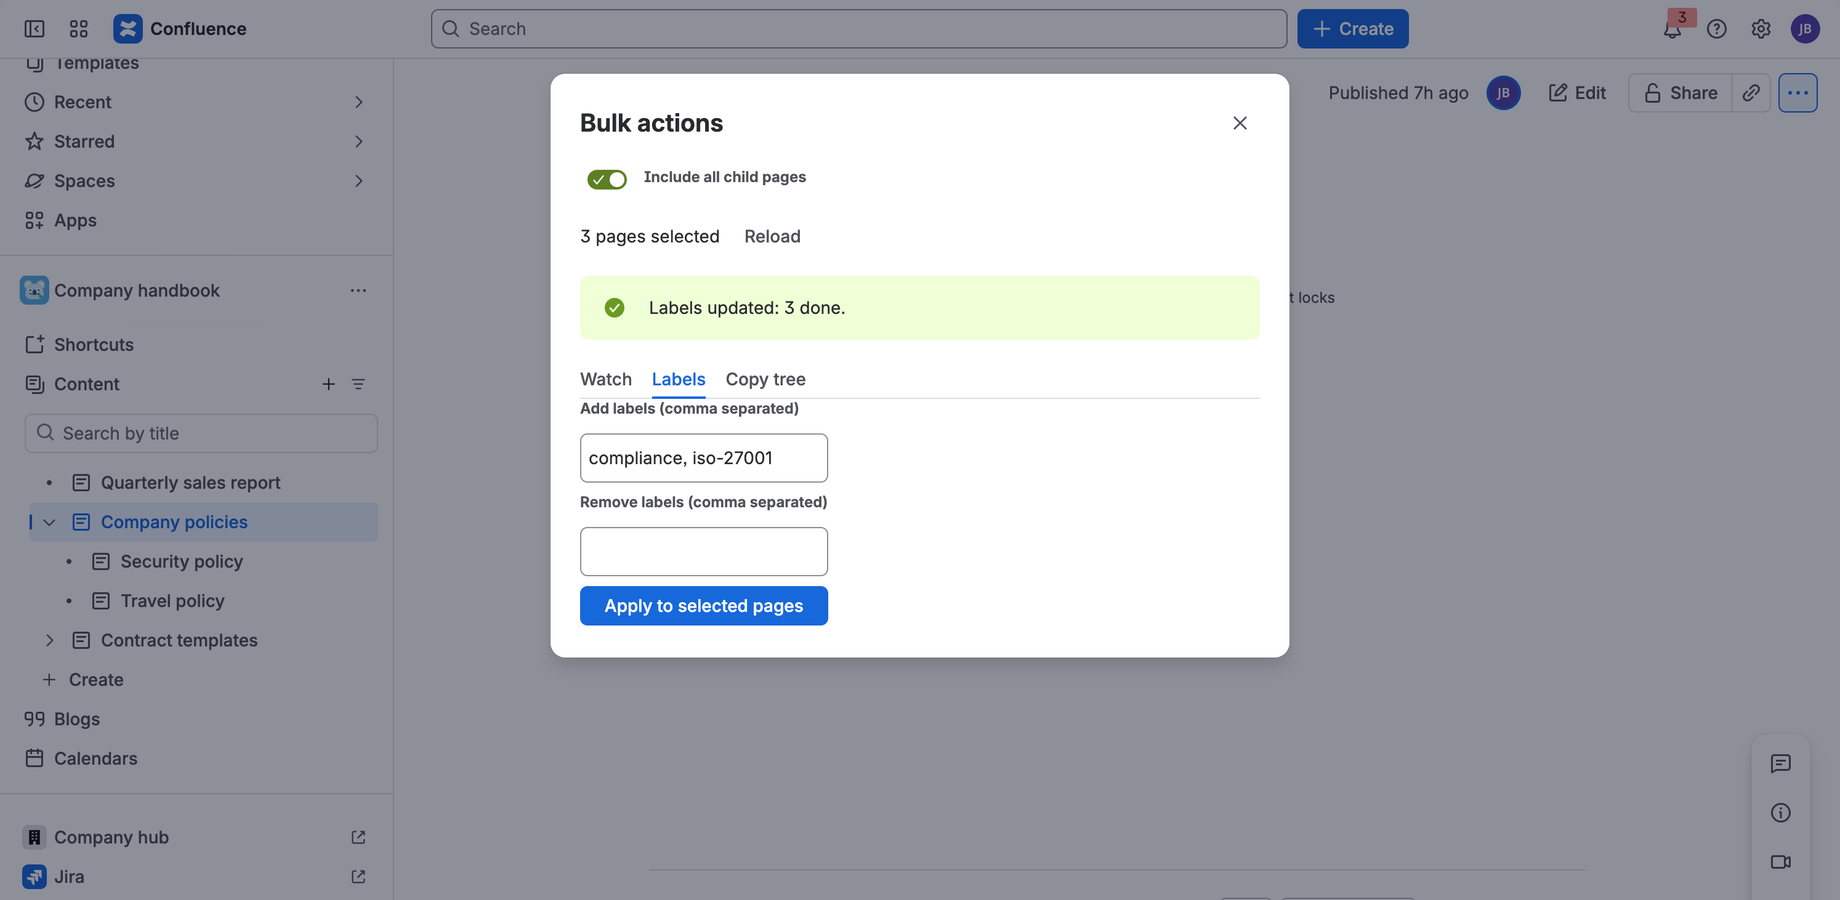This screenshot has height=900, width=1840.
Task: Open Company handbook space options ellipsis
Action: coord(358,291)
